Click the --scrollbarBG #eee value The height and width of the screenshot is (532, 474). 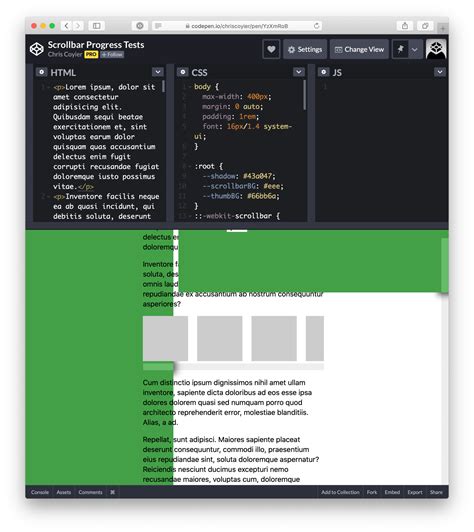(x=273, y=186)
